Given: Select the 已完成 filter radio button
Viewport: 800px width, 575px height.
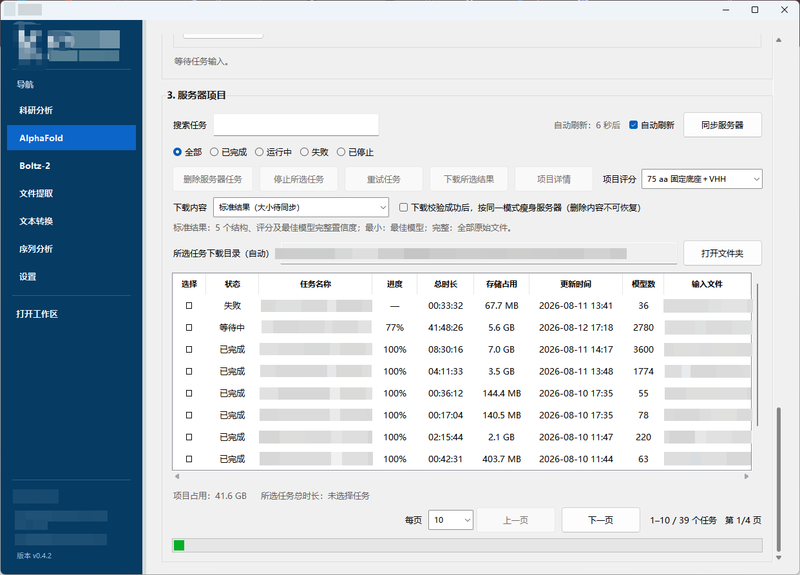Looking at the screenshot, I should tap(214, 152).
